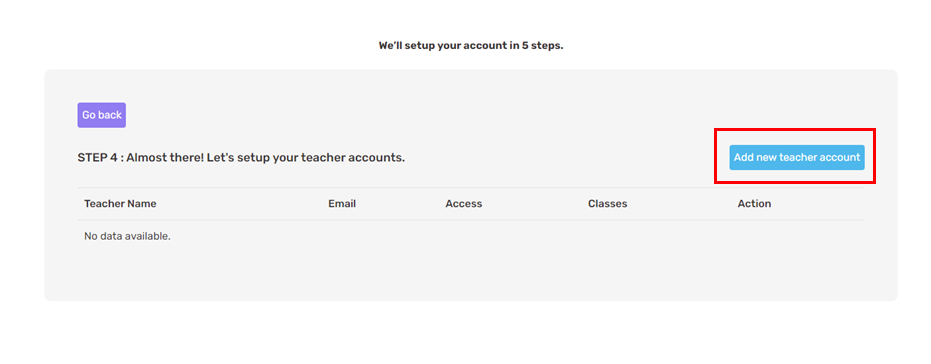Click the STEP 4 heading text
The height and width of the screenshot is (364, 931).
[x=241, y=158]
